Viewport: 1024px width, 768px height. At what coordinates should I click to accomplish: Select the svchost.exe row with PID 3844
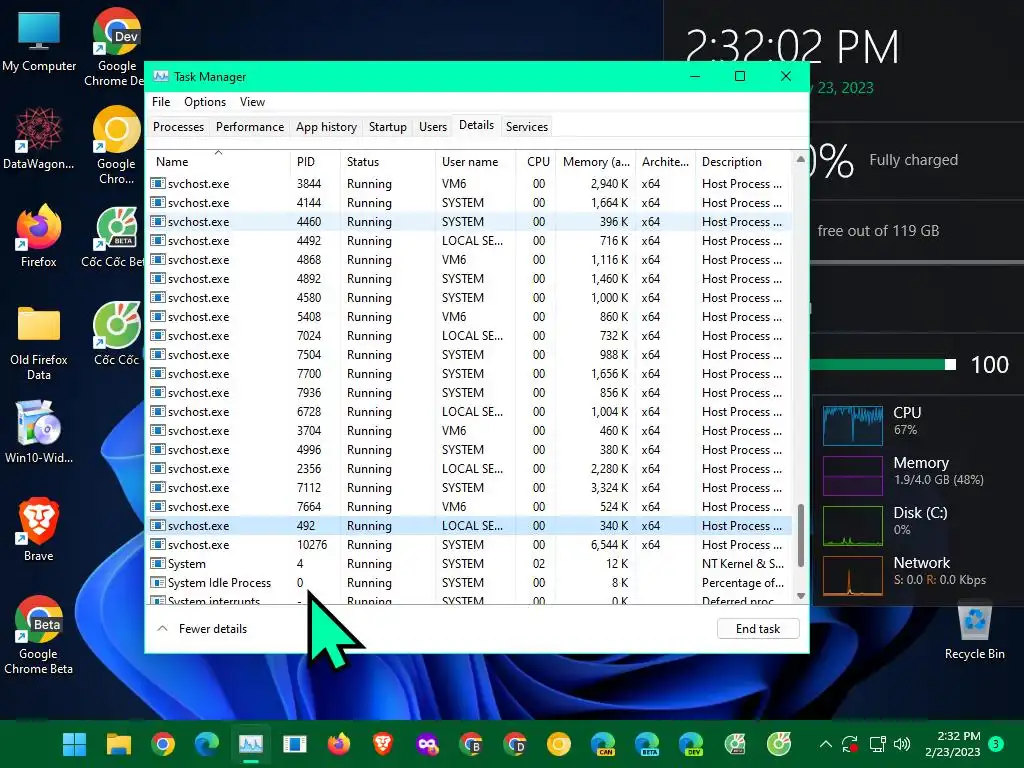click(470, 184)
